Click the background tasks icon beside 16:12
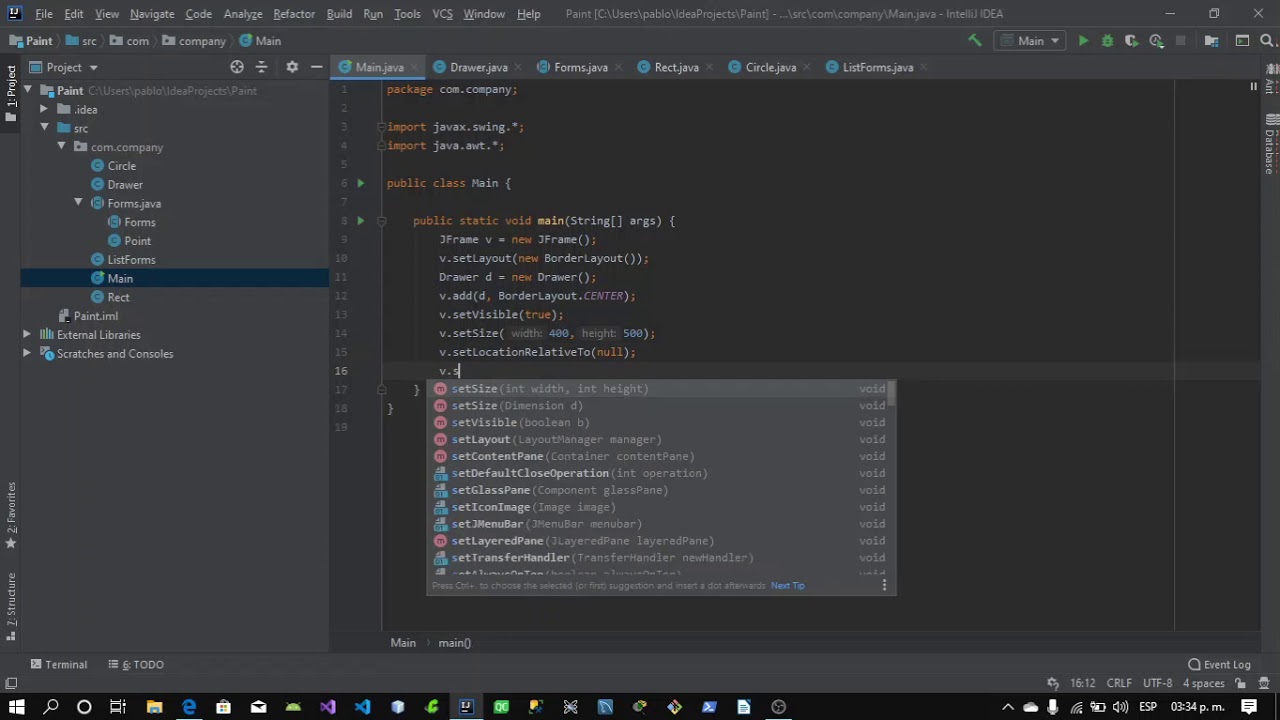The height and width of the screenshot is (720, 1280). (1053, 683)
